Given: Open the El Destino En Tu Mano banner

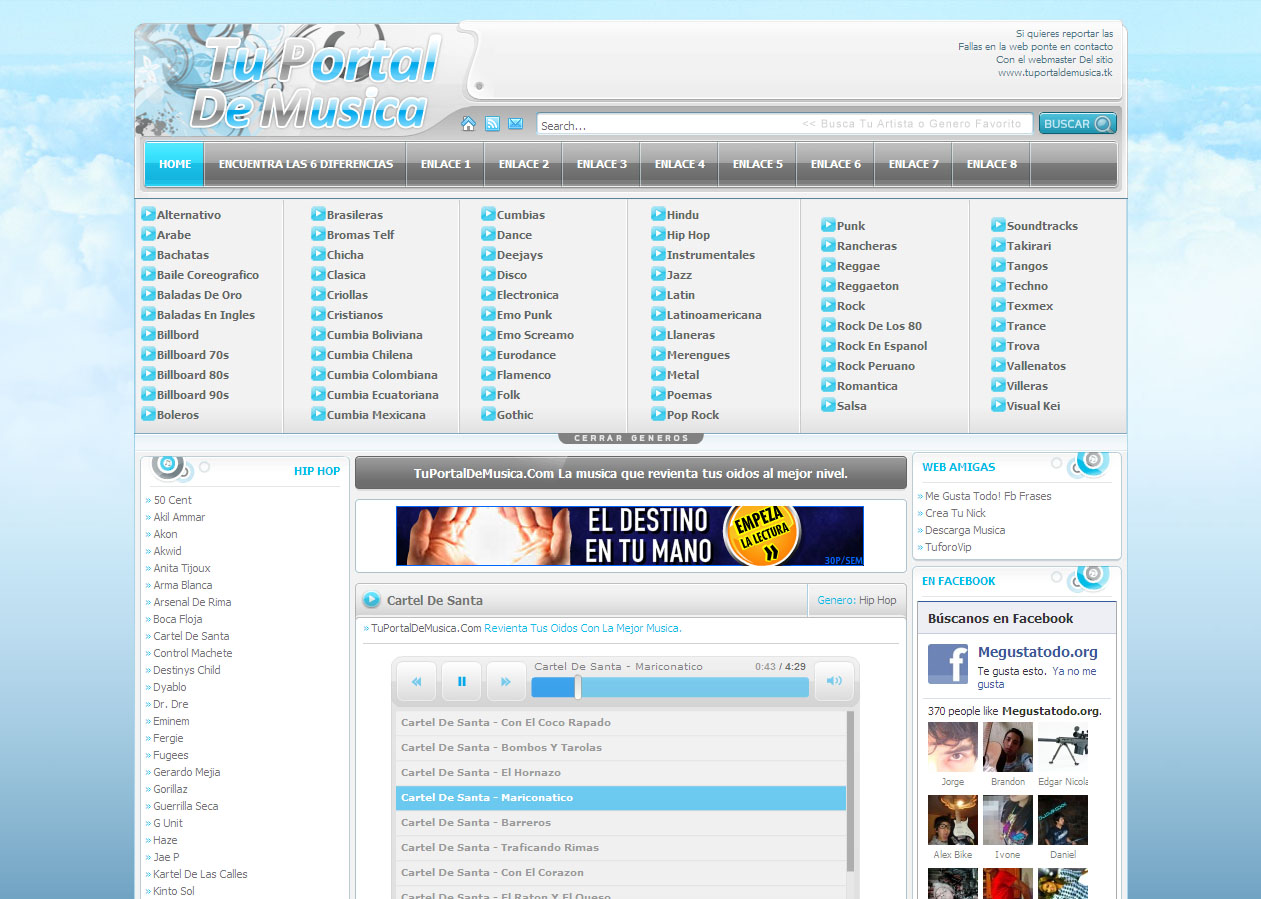Looking at the screenshot, I should [630, 536].
